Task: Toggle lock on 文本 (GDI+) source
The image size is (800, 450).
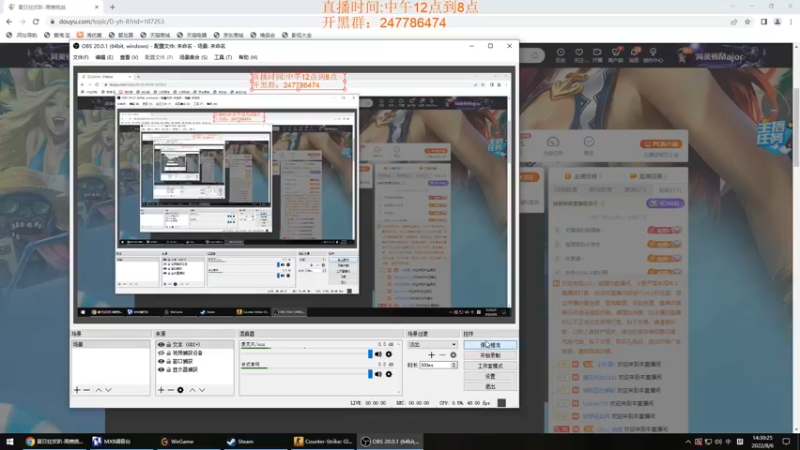Action: (x=168, y=345)
